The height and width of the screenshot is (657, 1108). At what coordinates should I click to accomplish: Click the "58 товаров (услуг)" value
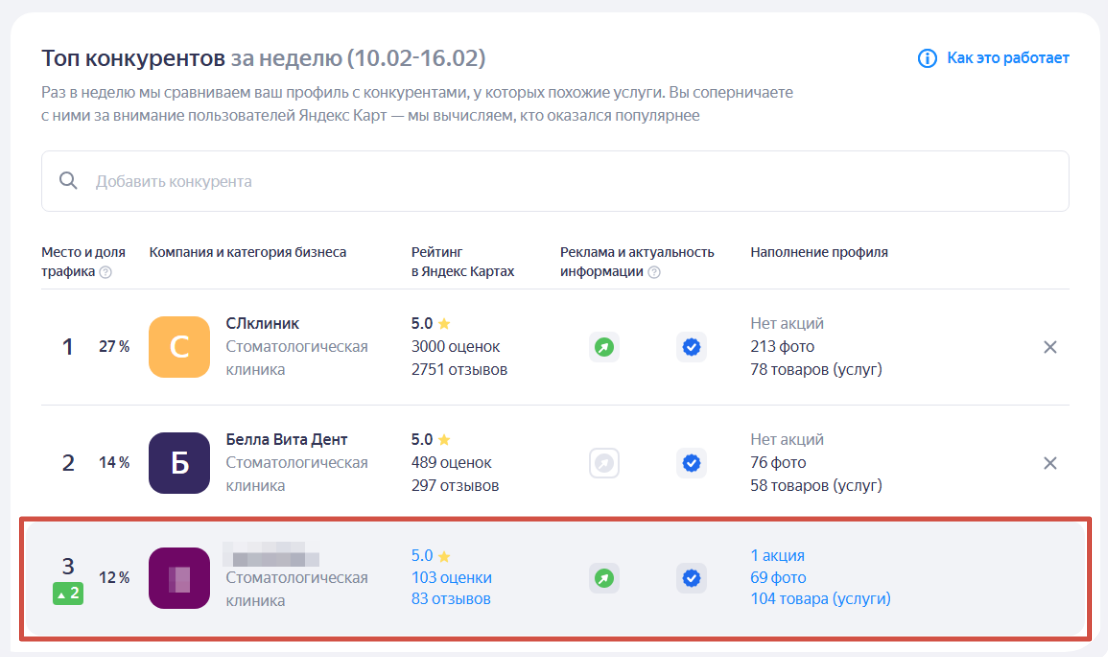click(816, 485)
